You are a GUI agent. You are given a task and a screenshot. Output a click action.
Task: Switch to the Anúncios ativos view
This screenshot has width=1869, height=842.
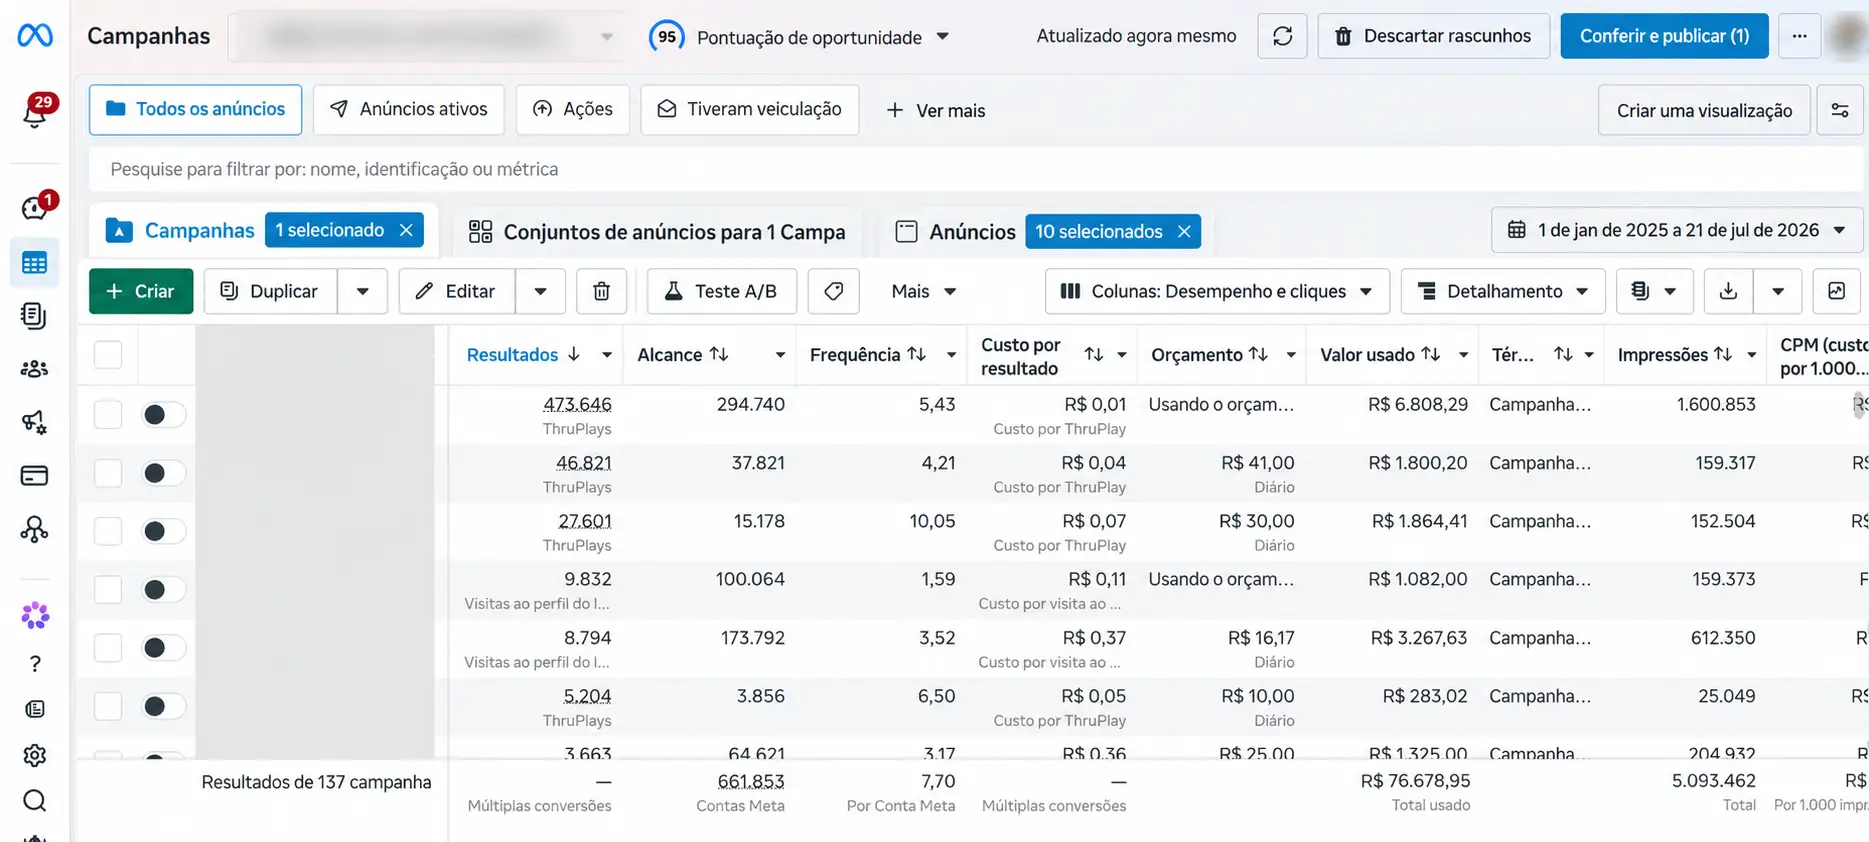[x=408, y=109]
